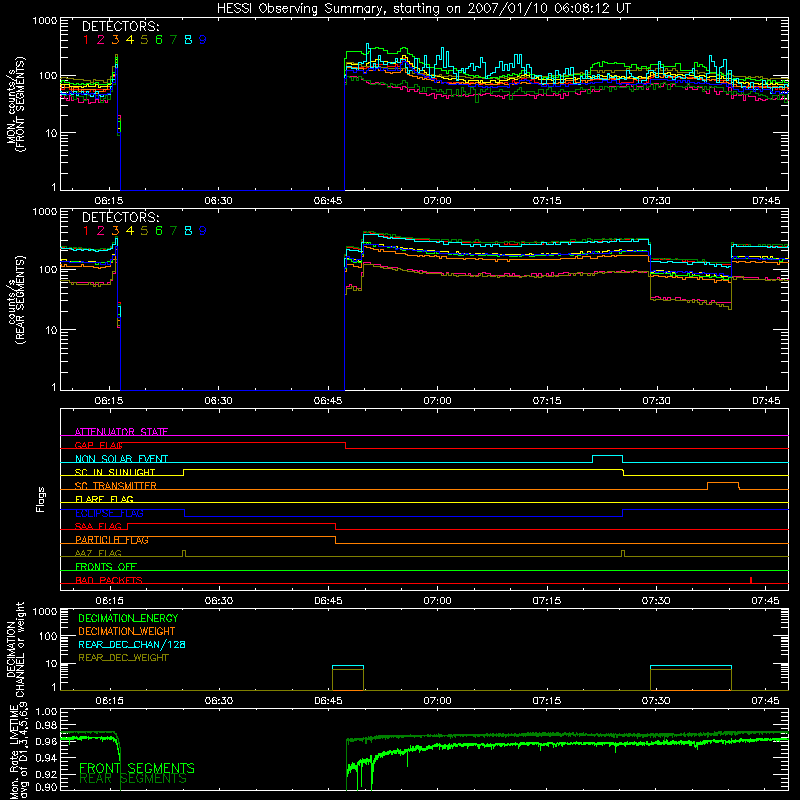Select yellow detector 4 in front segments legend
This screenshot has width=800, height=800.
pos(130,39)
